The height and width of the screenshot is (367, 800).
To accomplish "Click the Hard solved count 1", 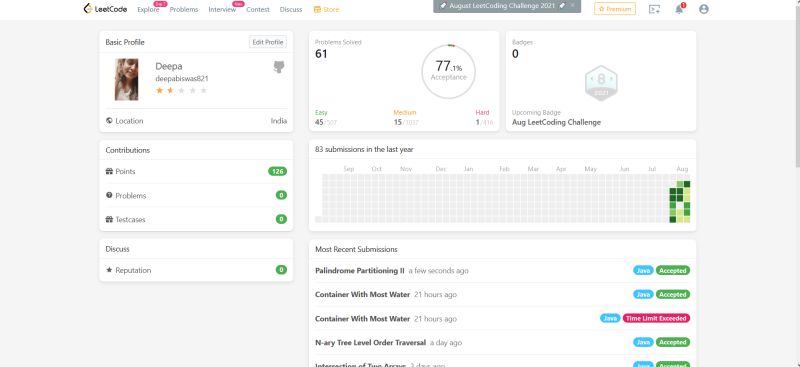I will coord(478,122).
